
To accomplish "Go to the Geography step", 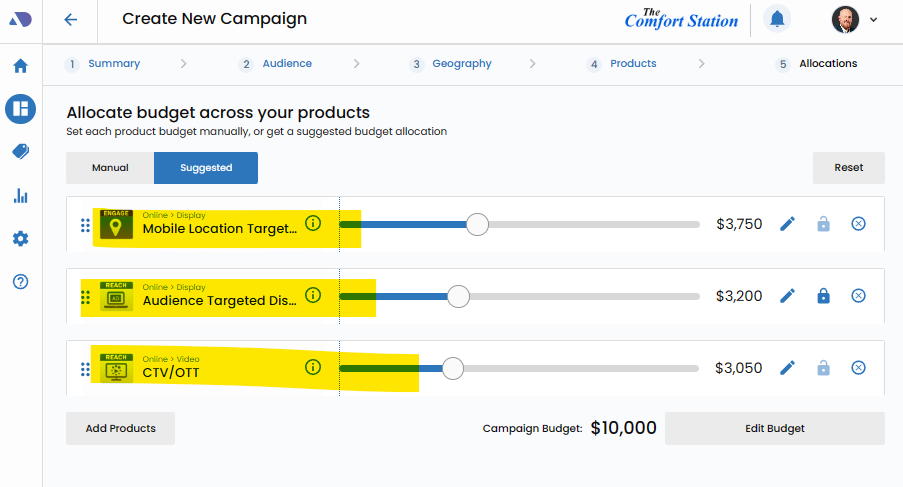I will coord(461,64).
